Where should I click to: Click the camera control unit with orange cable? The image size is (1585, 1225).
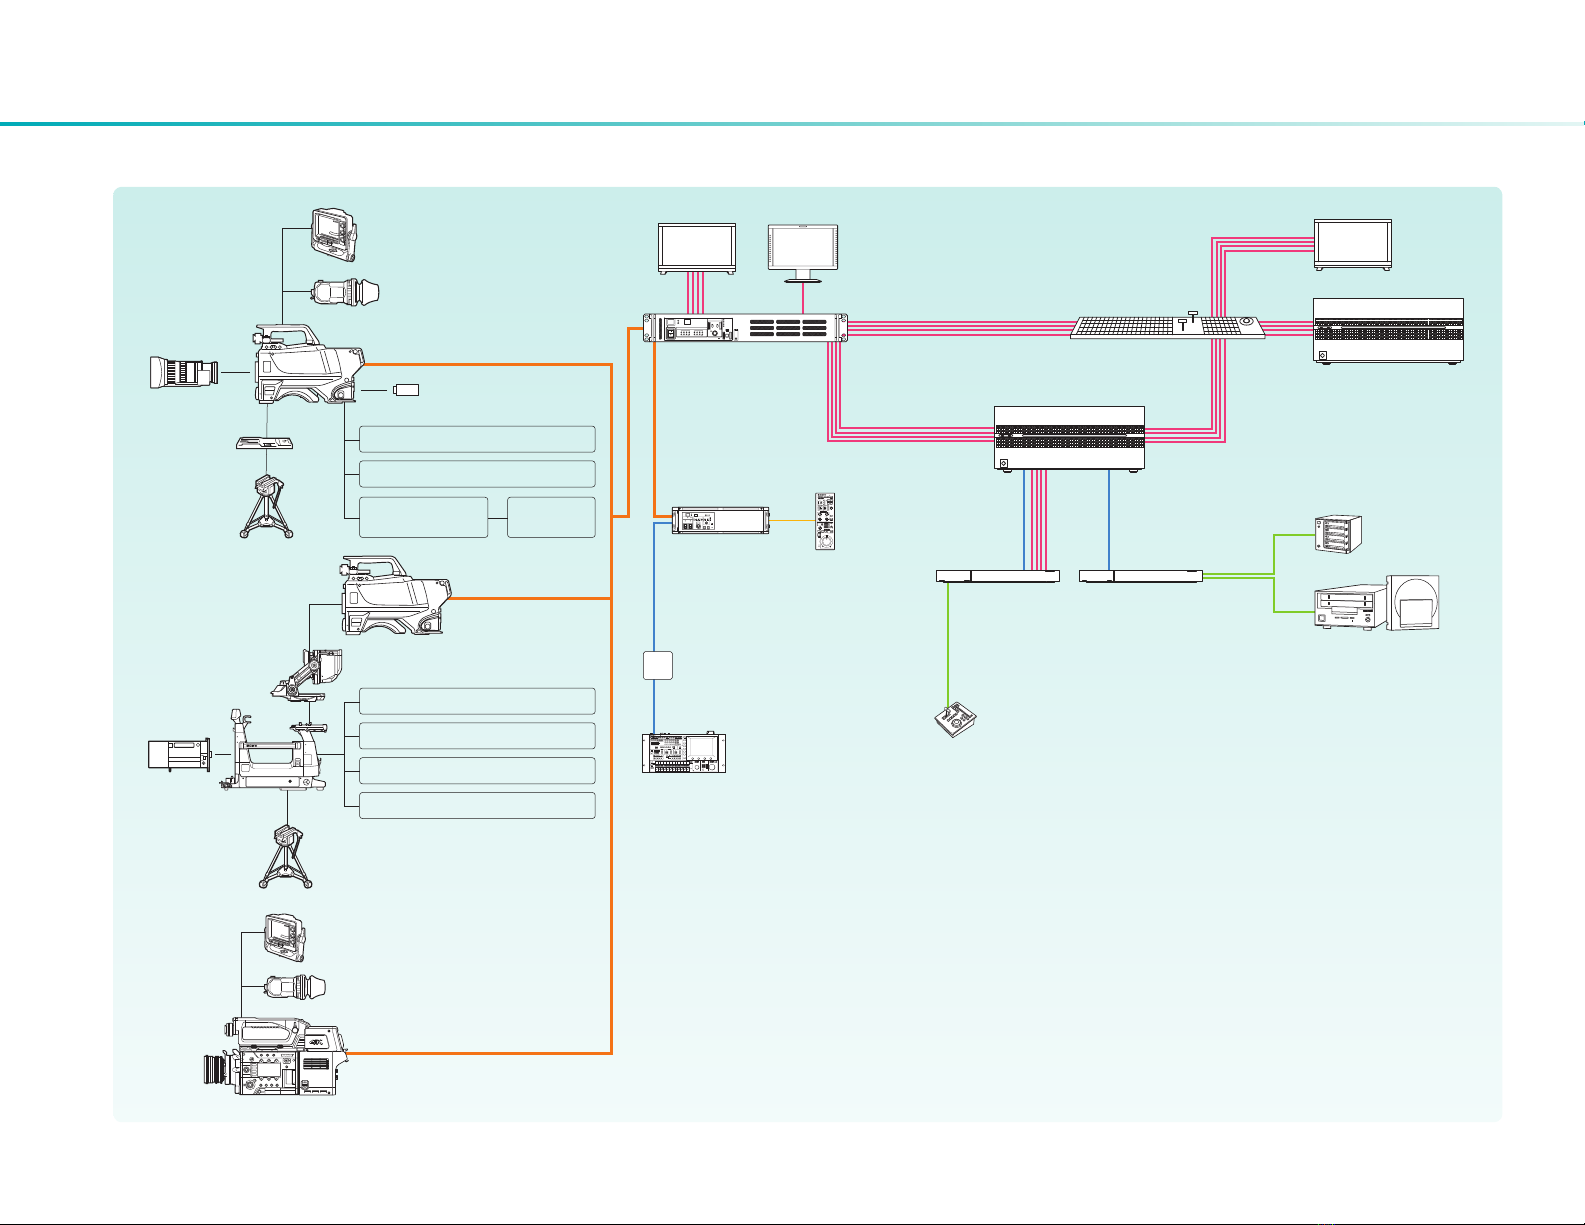coord(719,521)
